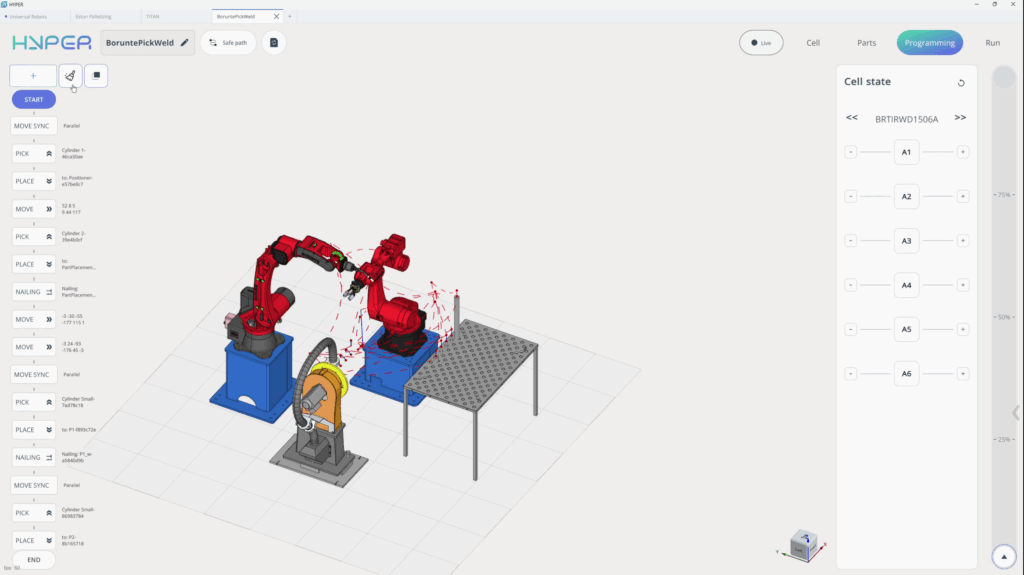Click the 3D view orientation cube
The height and width of the screenshot is (575, 1024).
point(803,545)
